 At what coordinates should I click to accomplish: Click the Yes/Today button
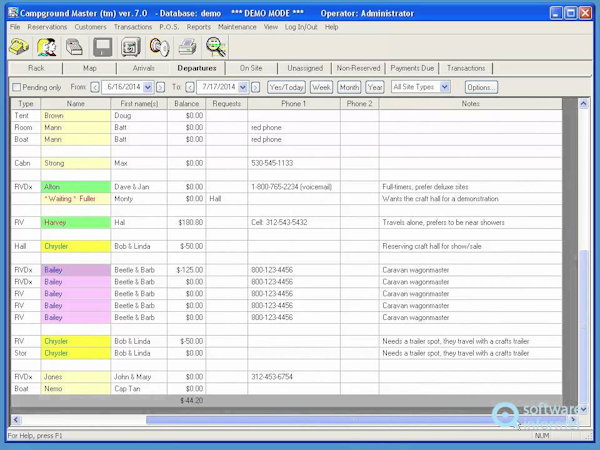(287, 87)
